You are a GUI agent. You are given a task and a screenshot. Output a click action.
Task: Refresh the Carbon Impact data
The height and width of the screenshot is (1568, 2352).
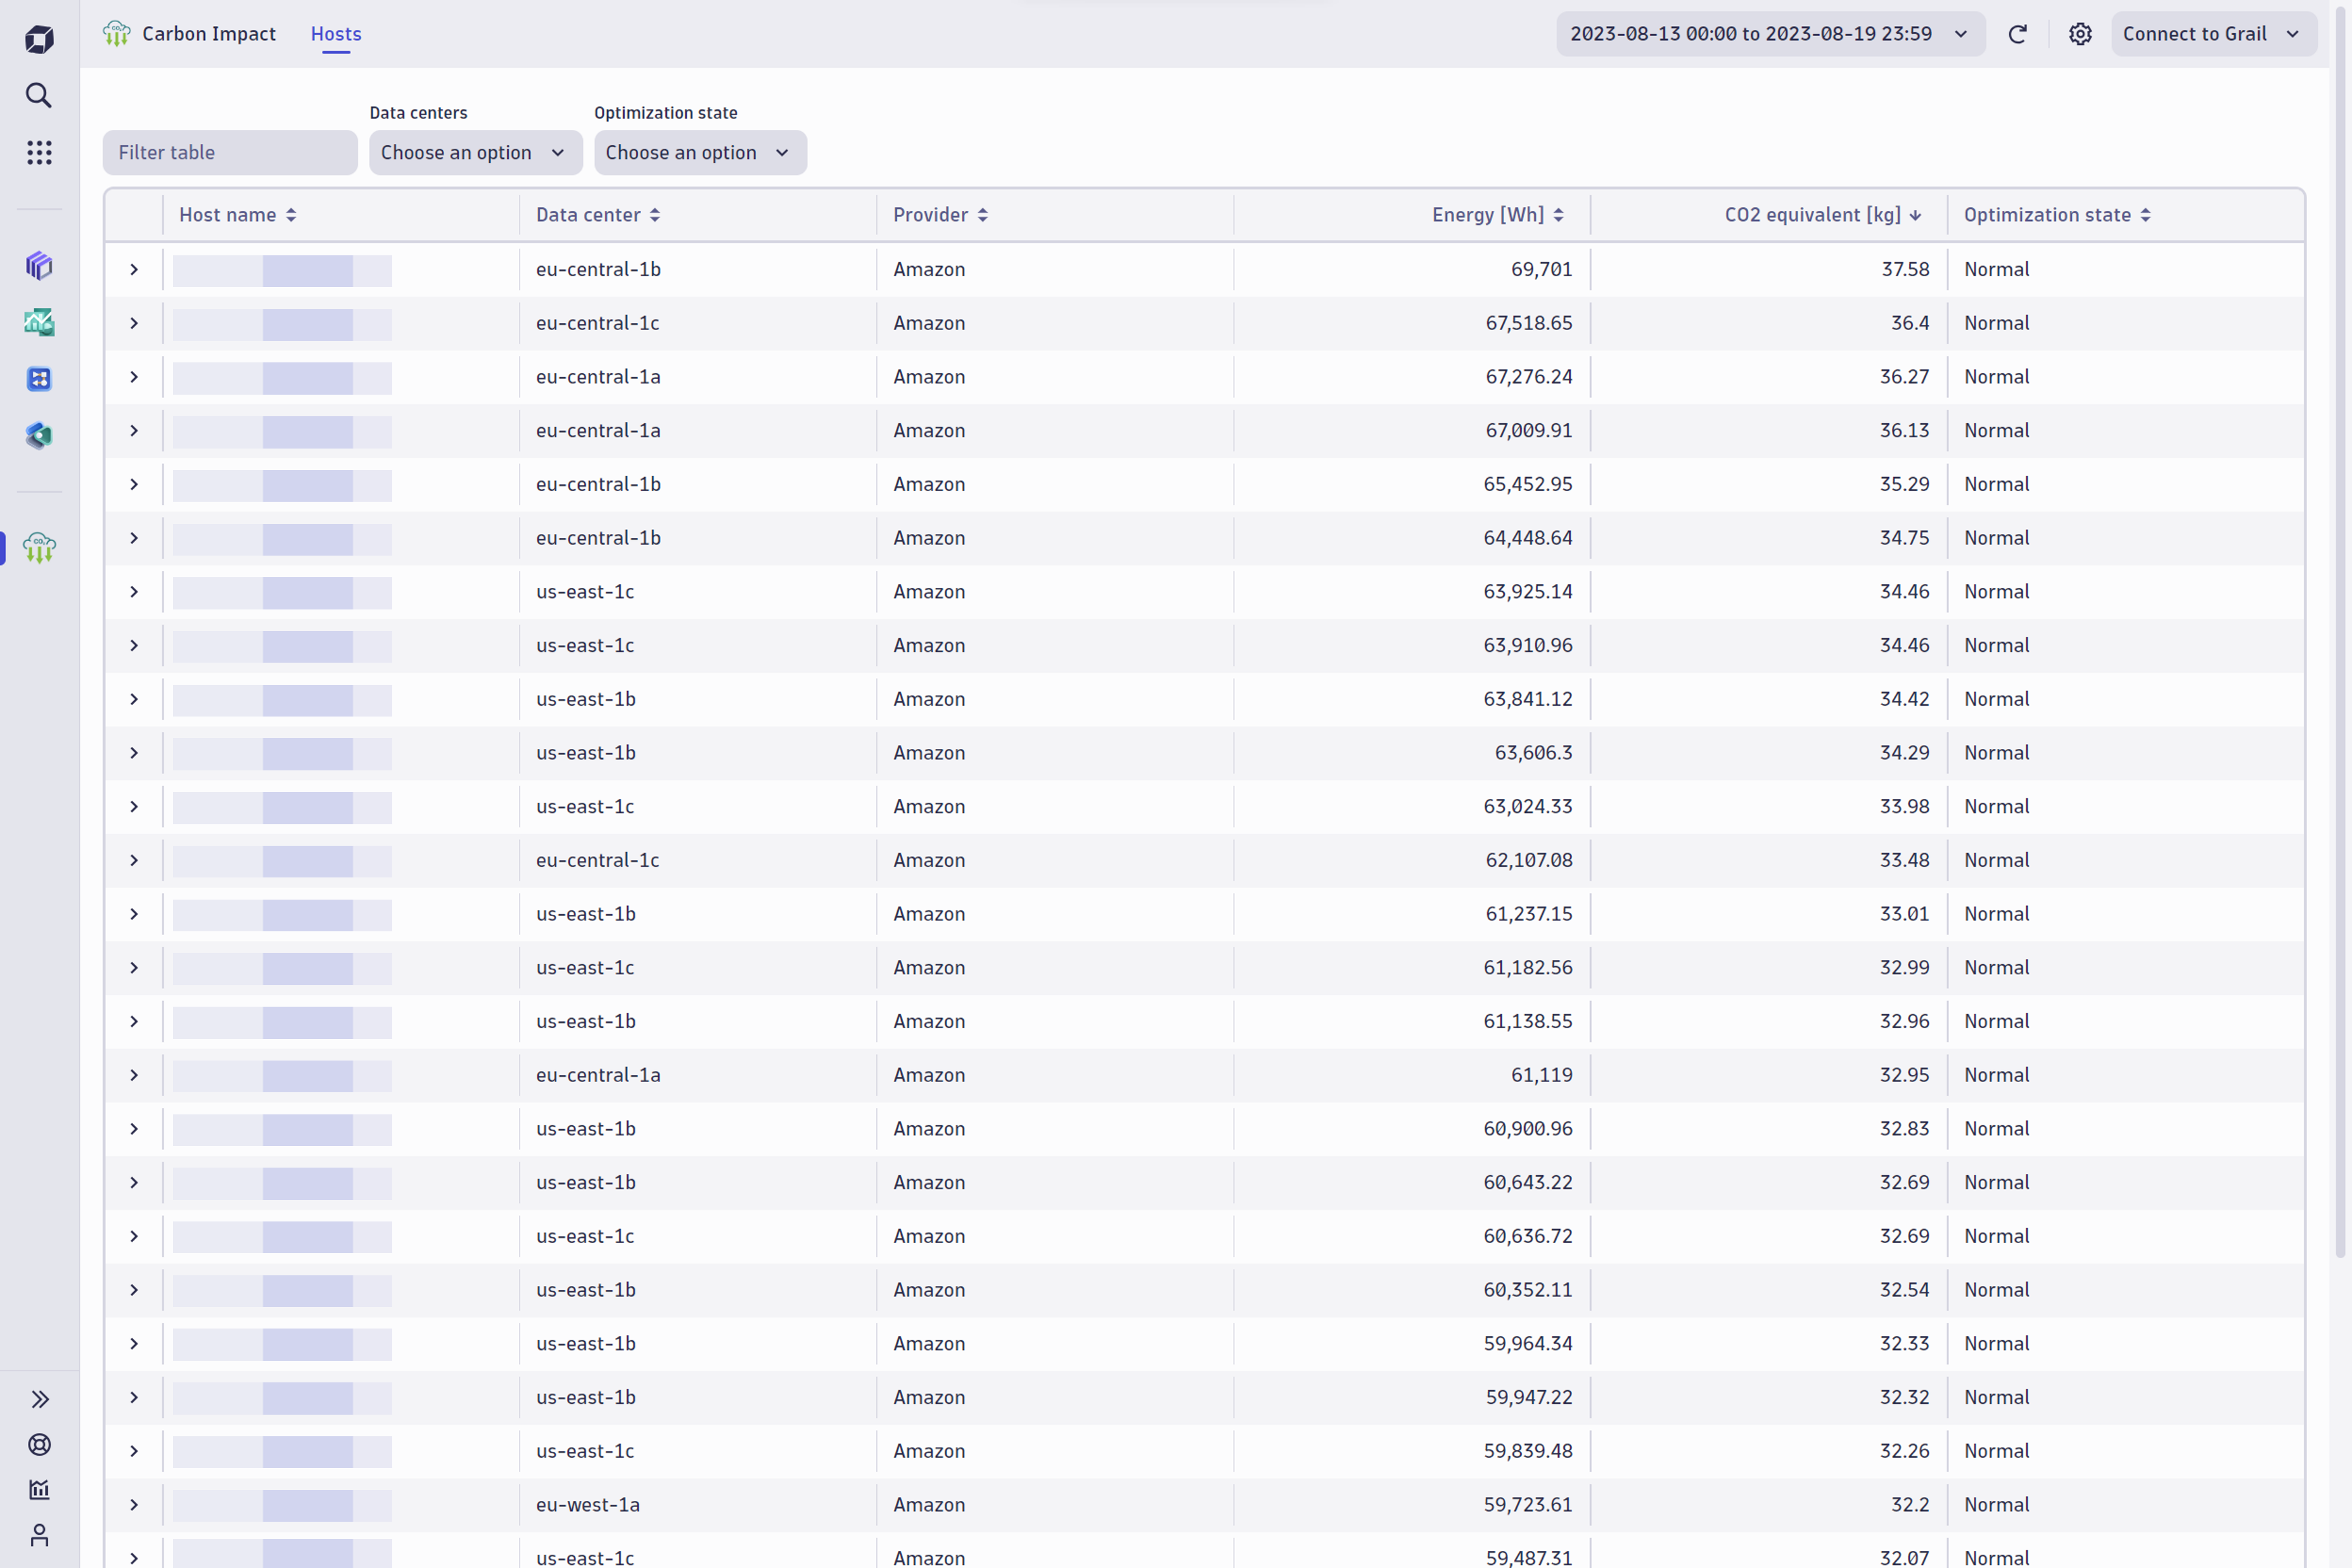click(2018, 33)
